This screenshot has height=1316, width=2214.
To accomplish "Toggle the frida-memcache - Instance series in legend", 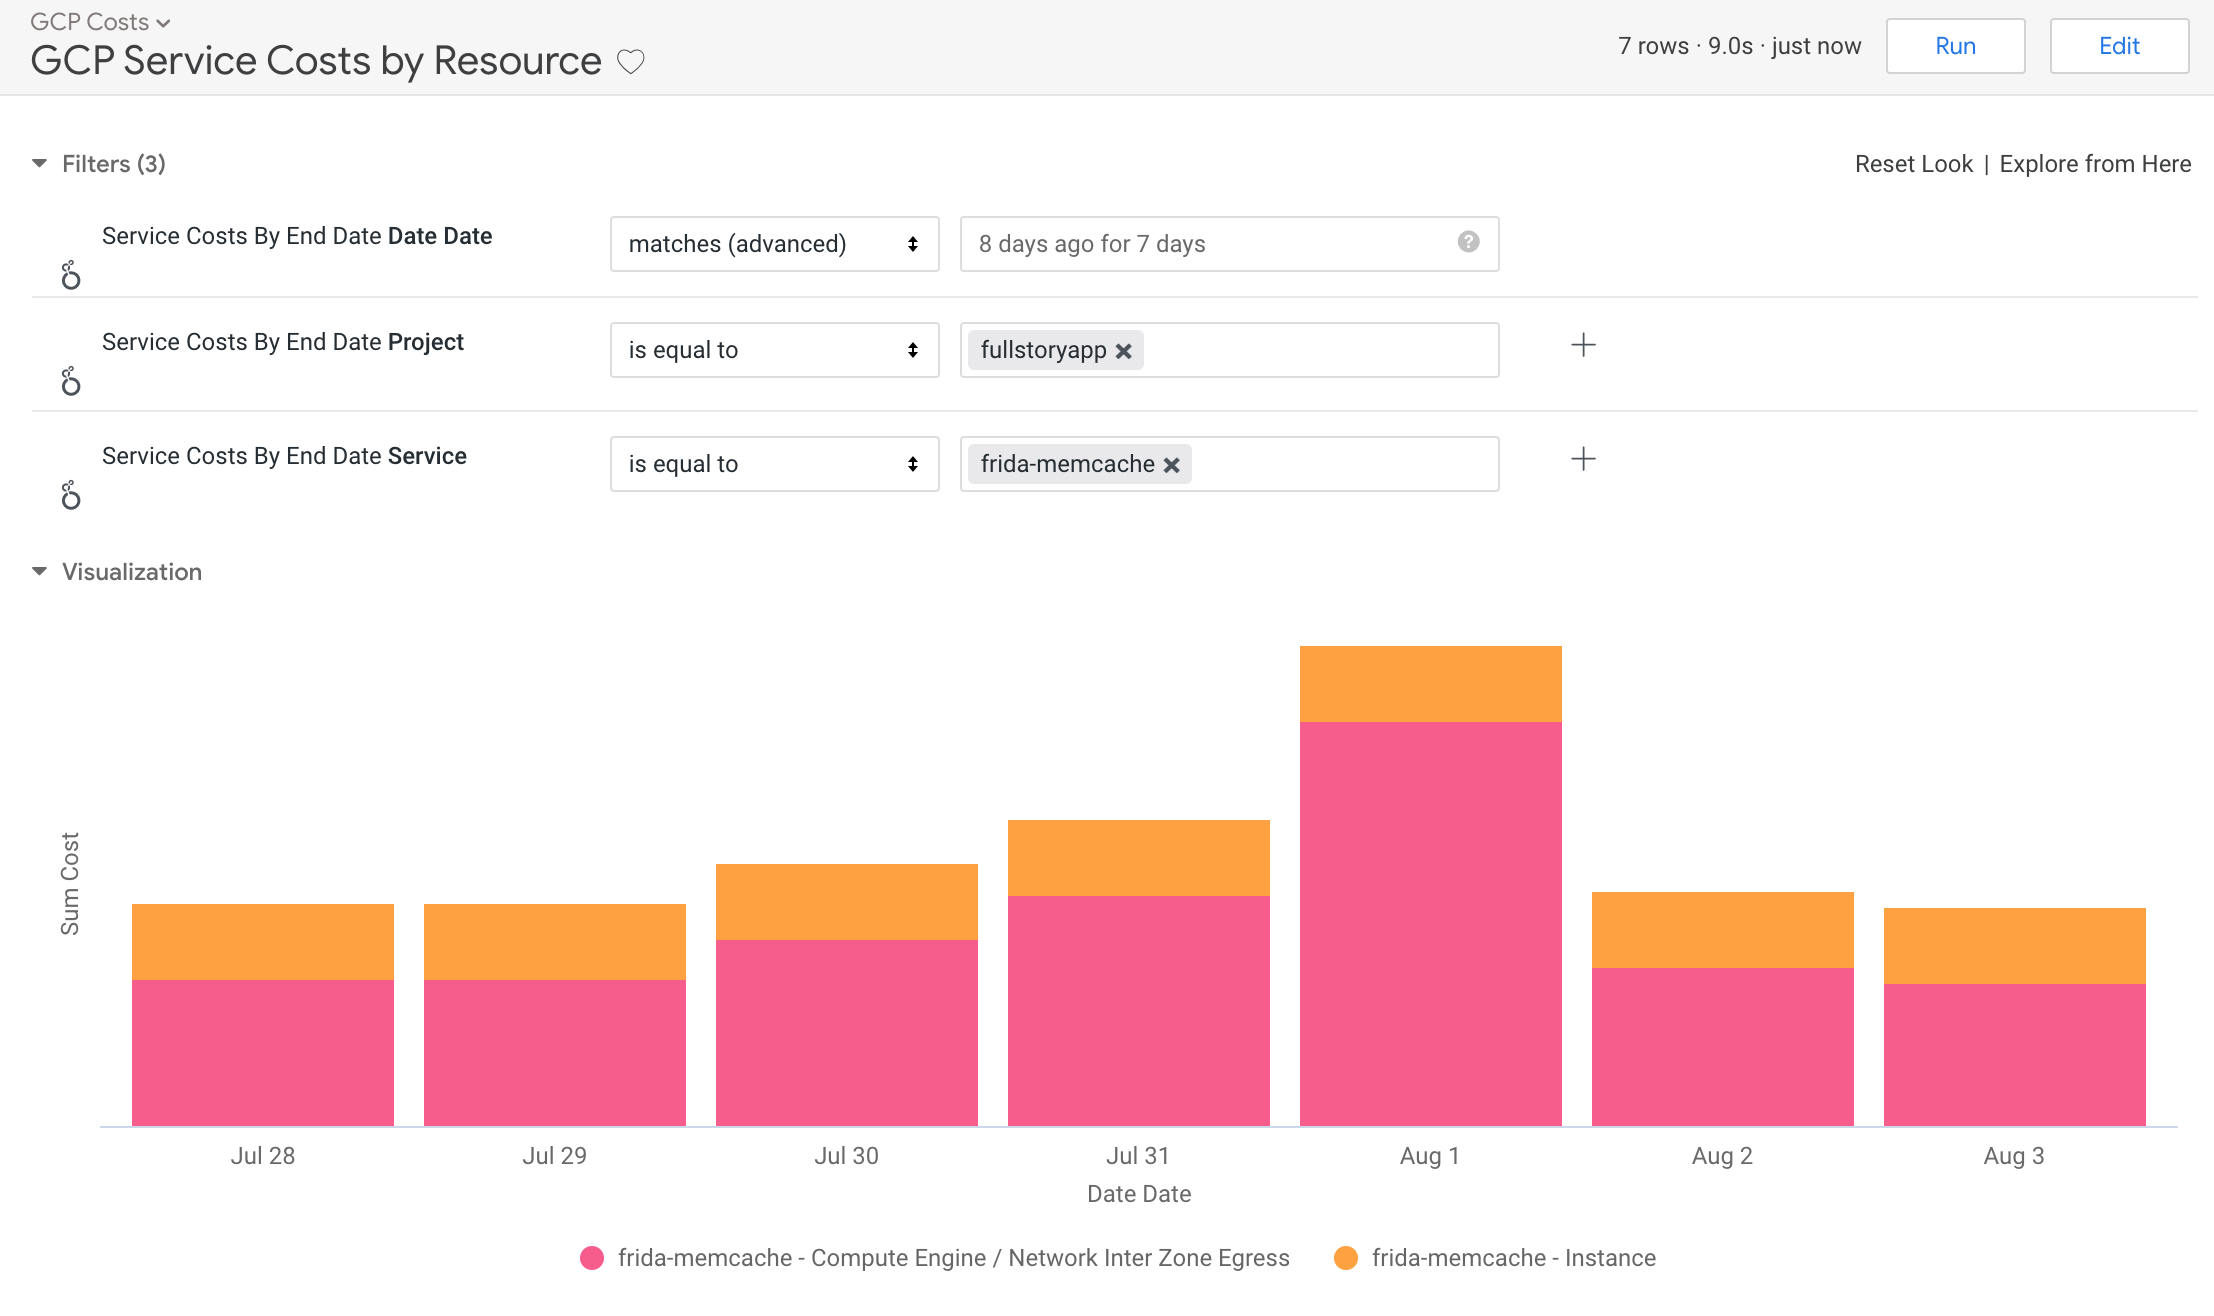I will point(1514,1258).
